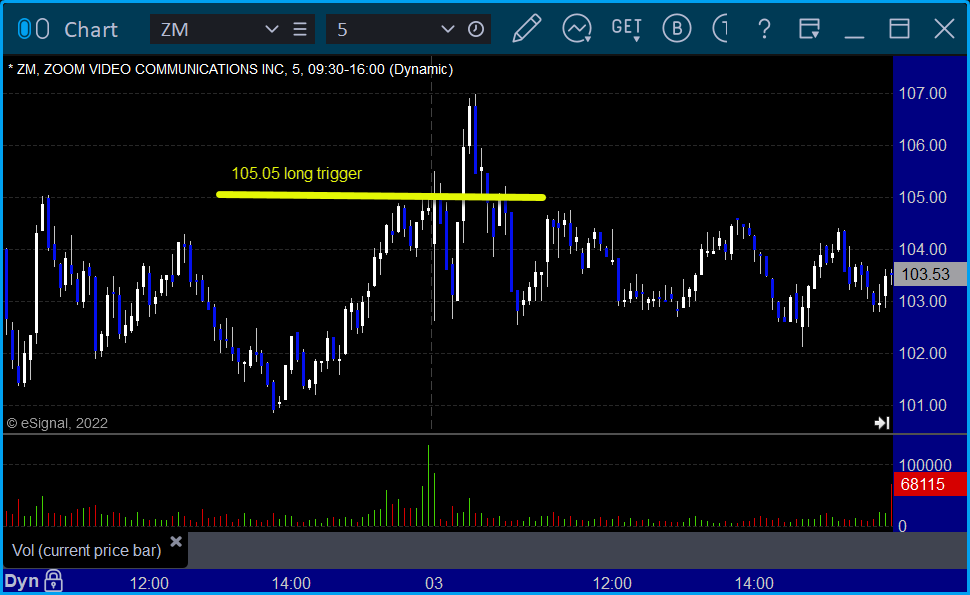
Task: Click the 68115 volume value label
Action: pyautogui.click(x=929, y=484)
